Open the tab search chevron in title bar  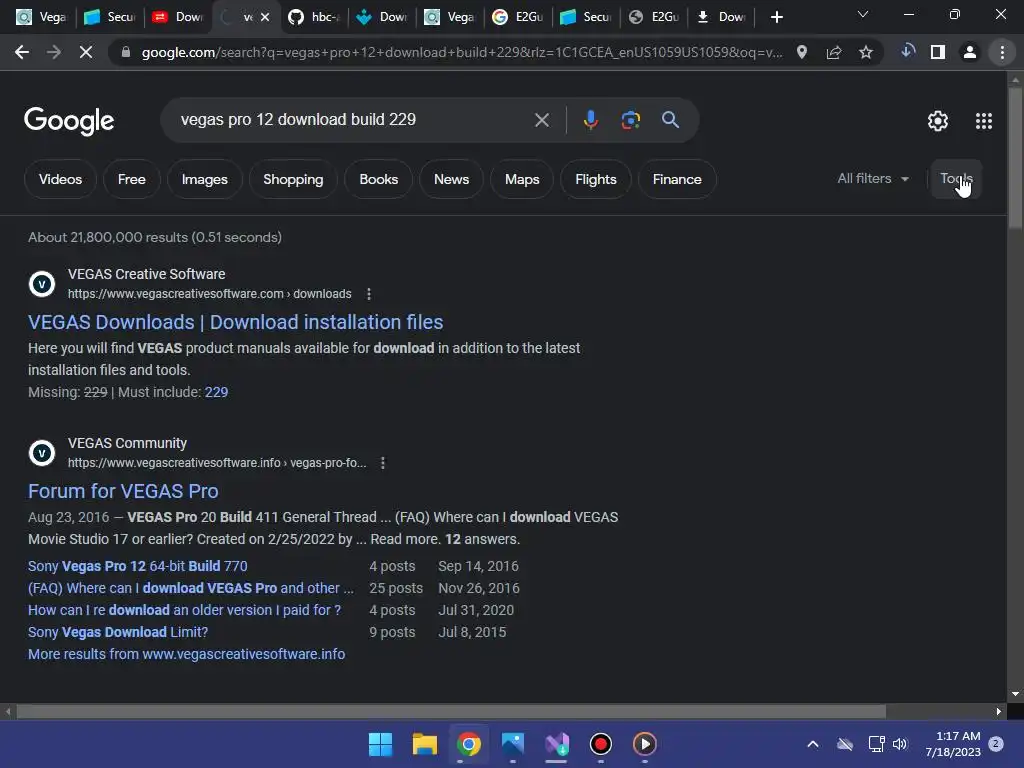pos(863,14)
